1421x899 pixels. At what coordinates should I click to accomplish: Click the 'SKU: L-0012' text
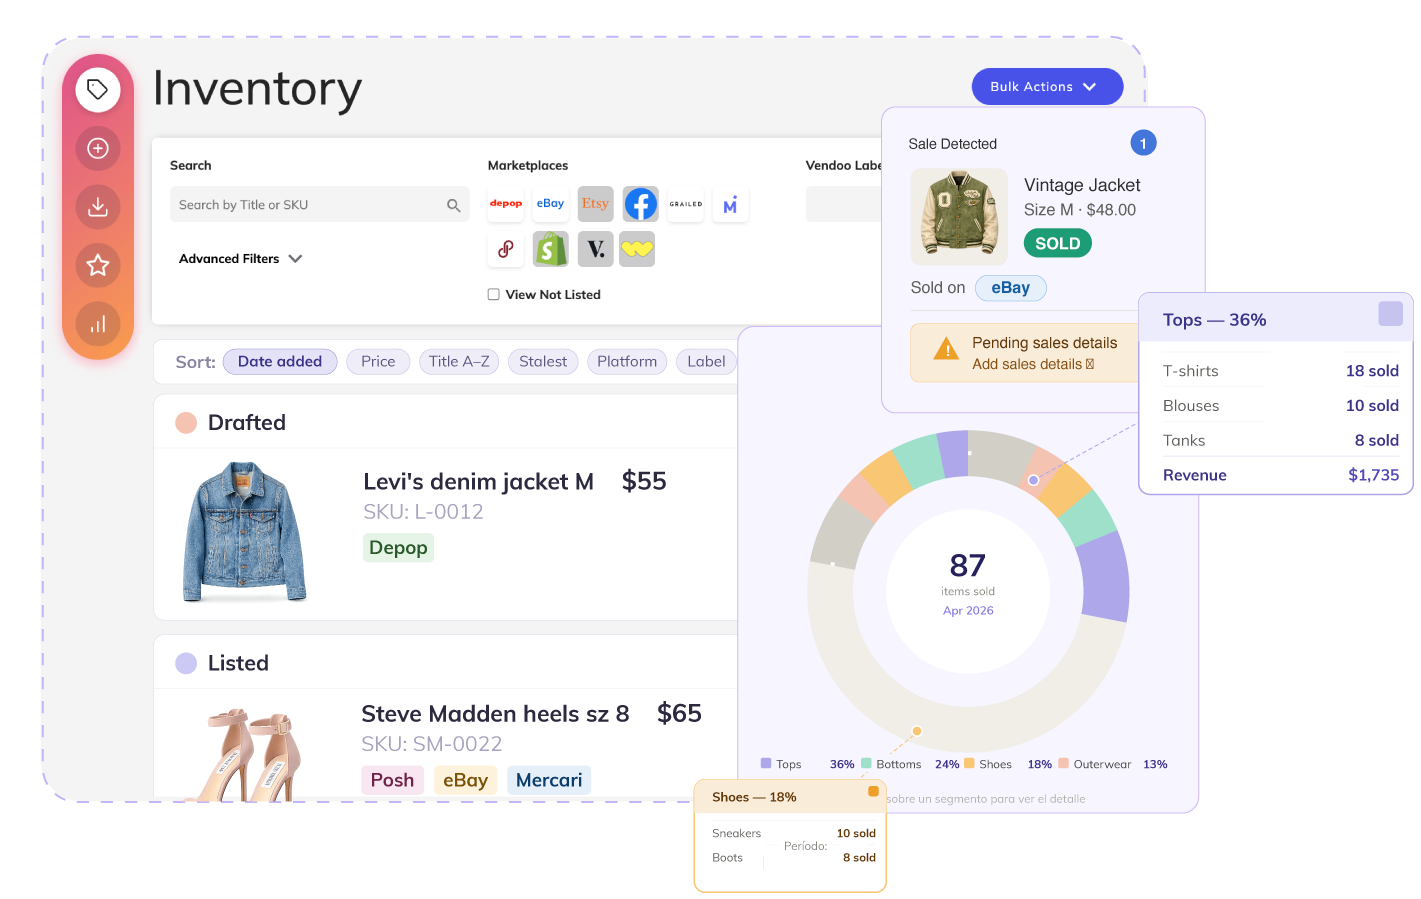click(x=423, y=512)
